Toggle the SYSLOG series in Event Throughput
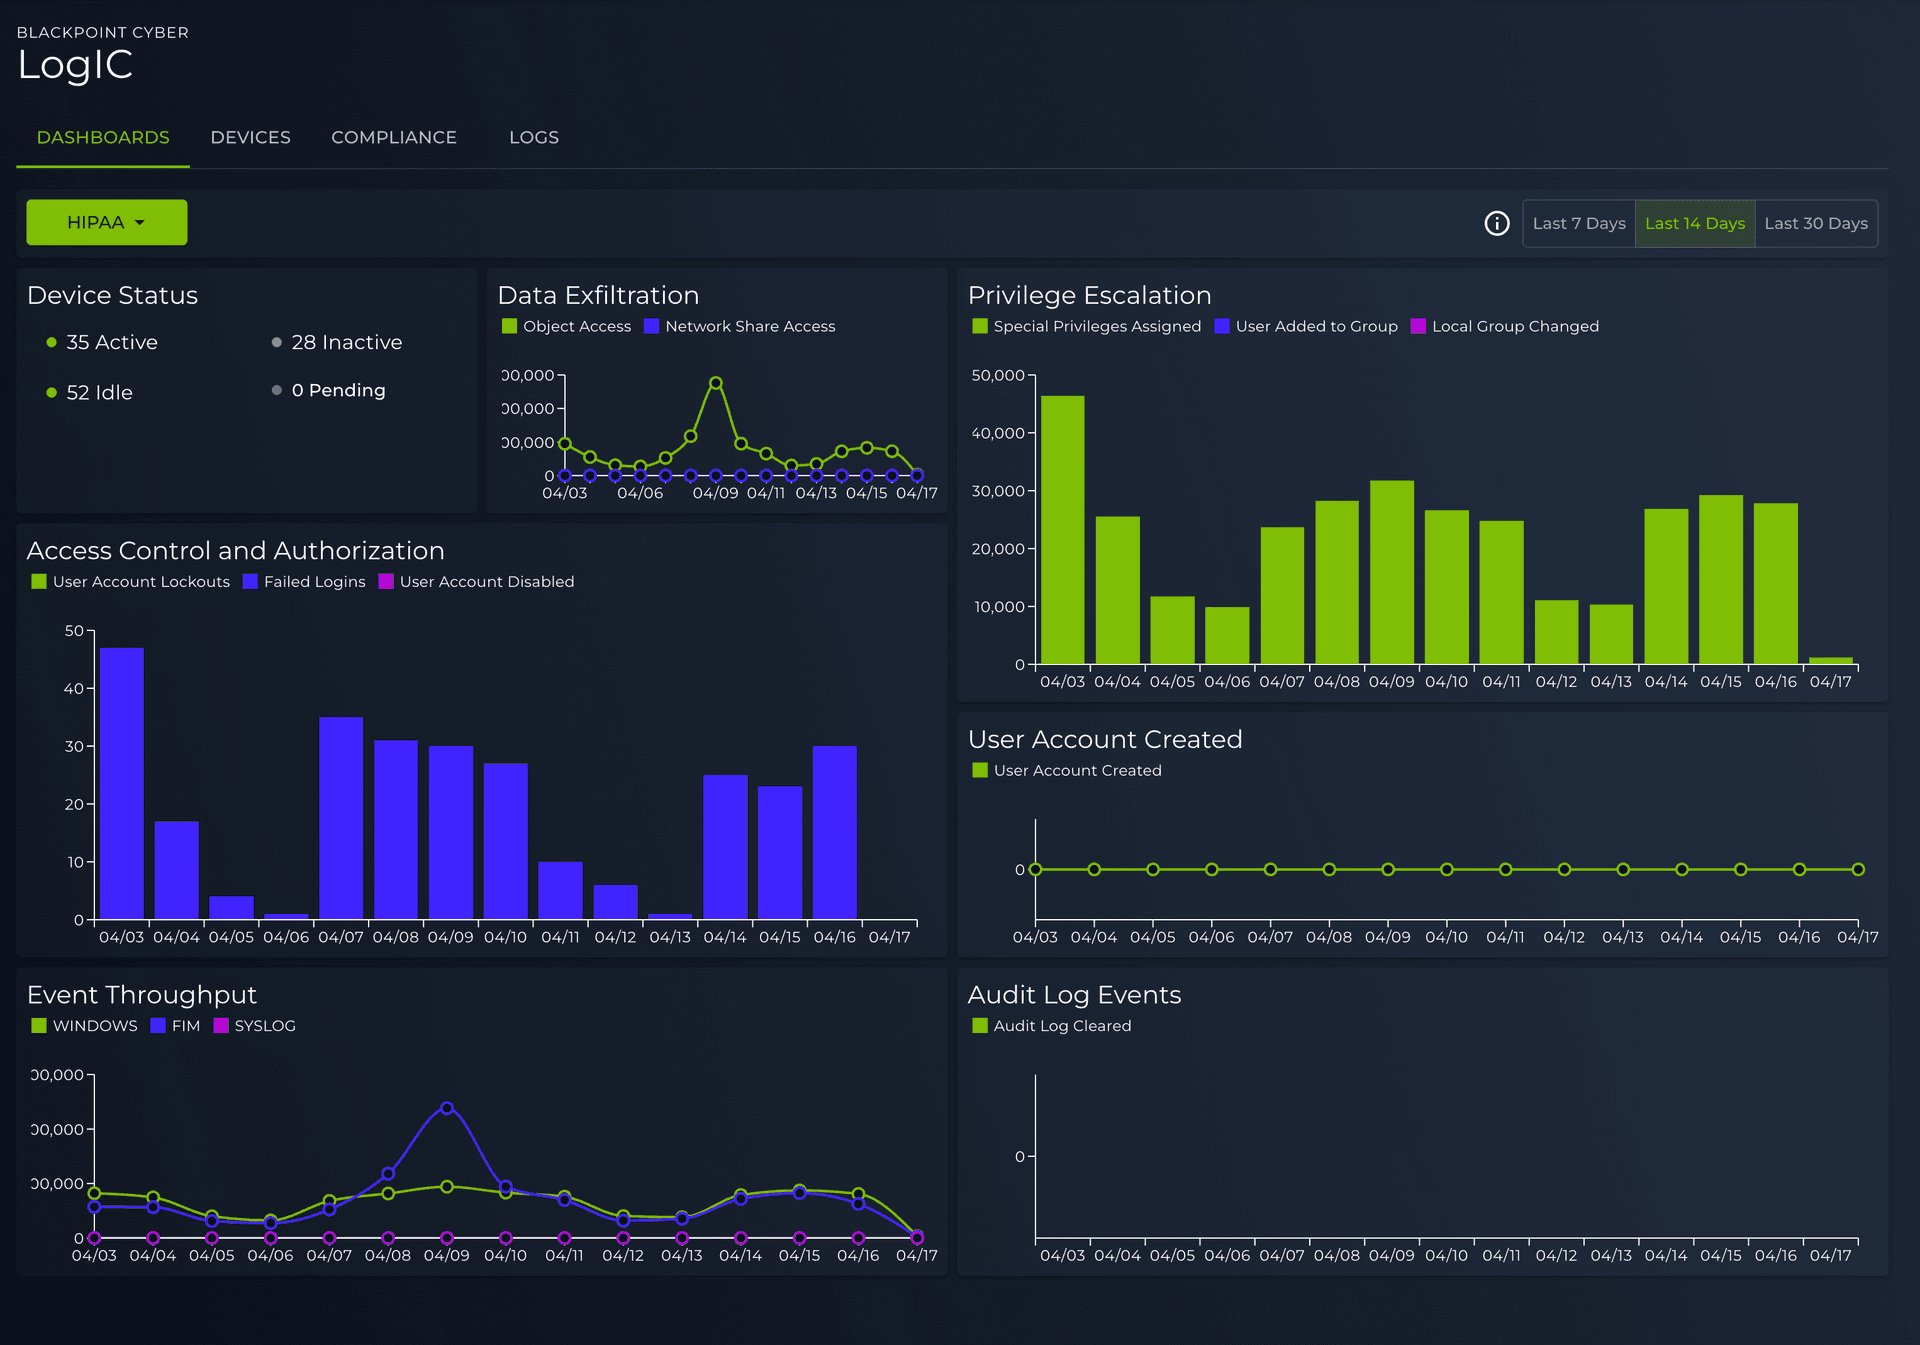Viewport: 1920px width, 1345px height. 221,1025
